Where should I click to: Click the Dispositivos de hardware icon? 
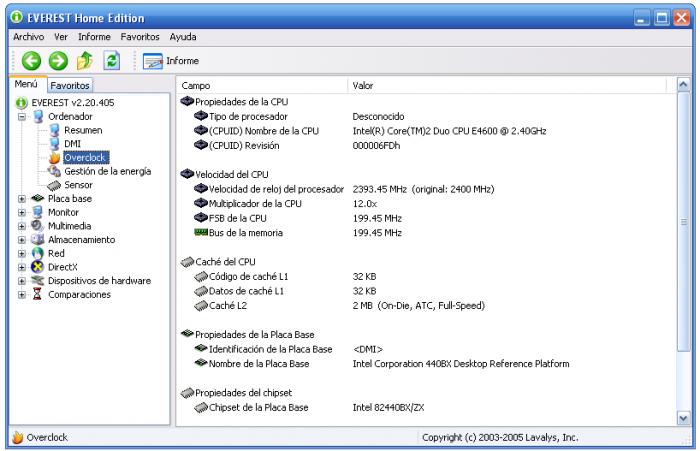tap(38, 281)
